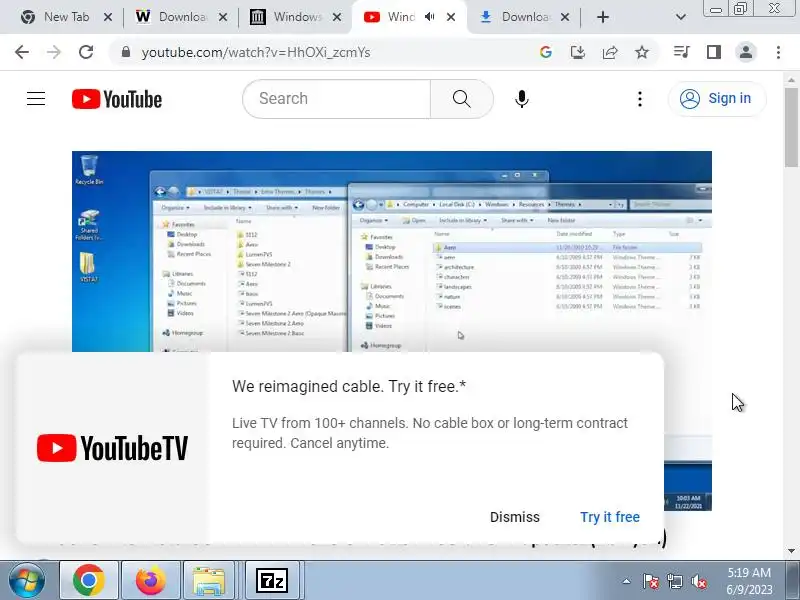The image size is (800, 600).
Task: Open a new browser tab
Action: tap(603, 17)
